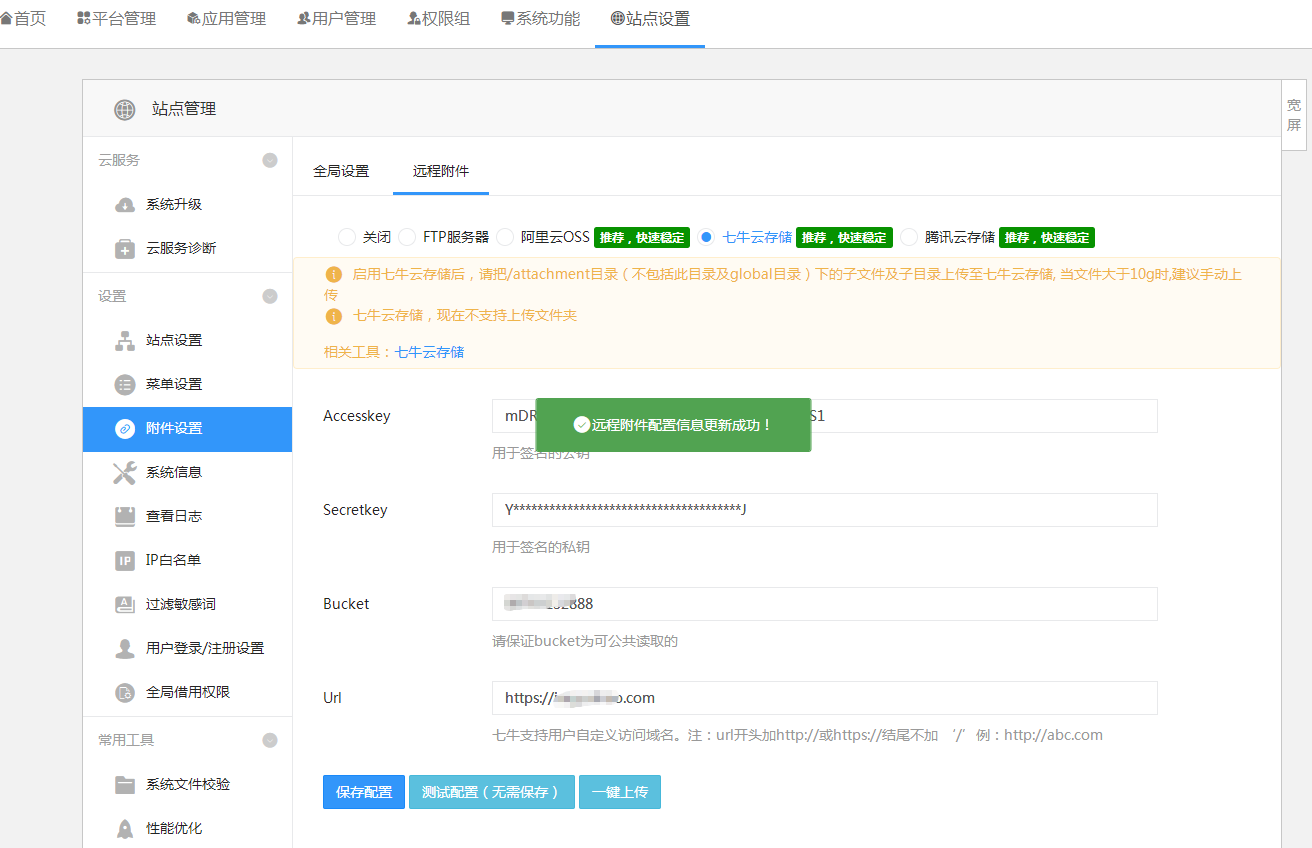Select the FTP服务器 radio option
1312x848 pixels.
406,237
